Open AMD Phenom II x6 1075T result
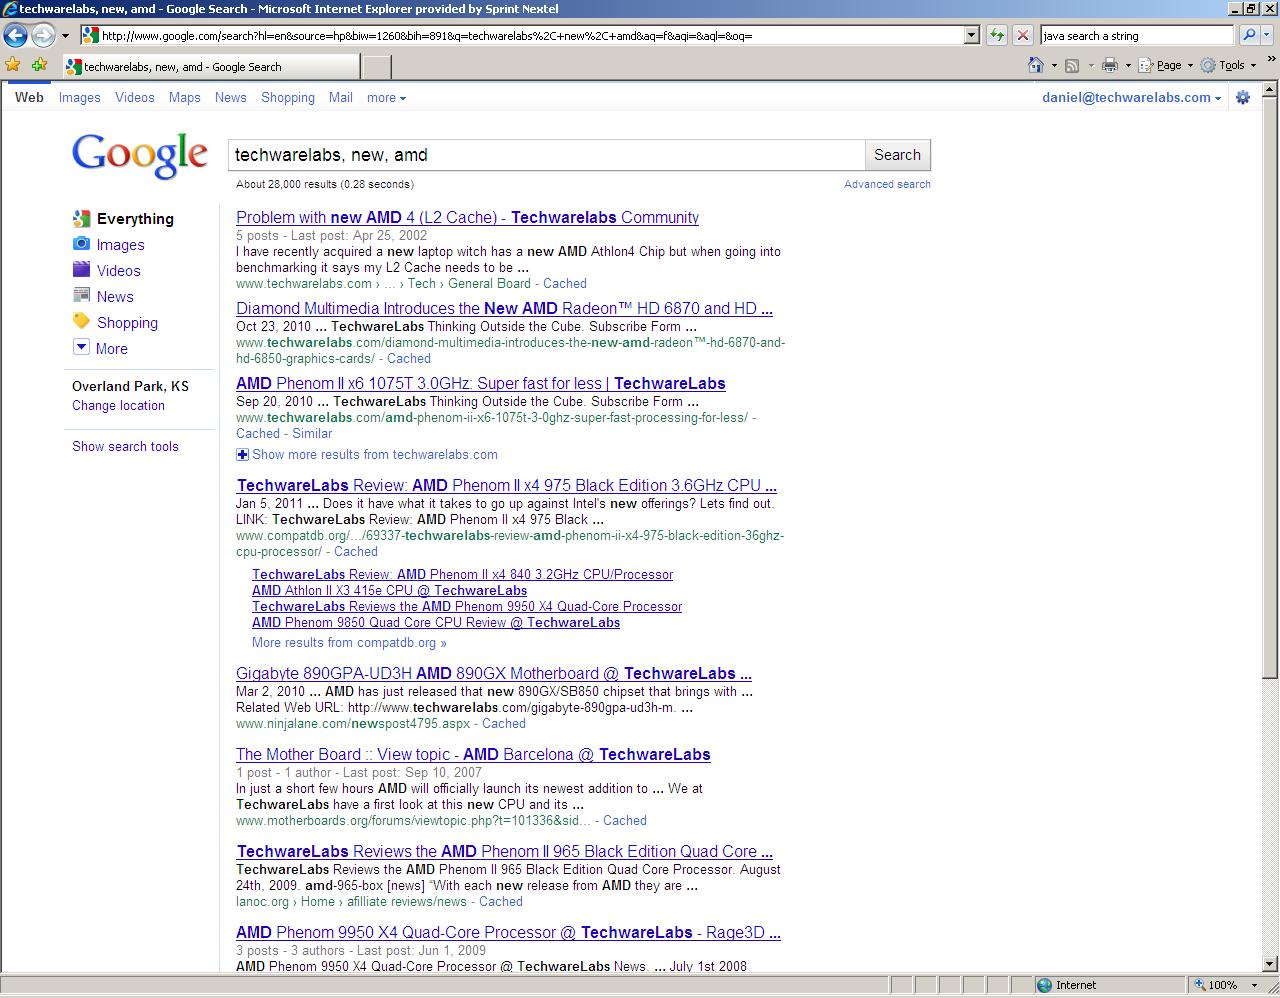 coord(481,384)
